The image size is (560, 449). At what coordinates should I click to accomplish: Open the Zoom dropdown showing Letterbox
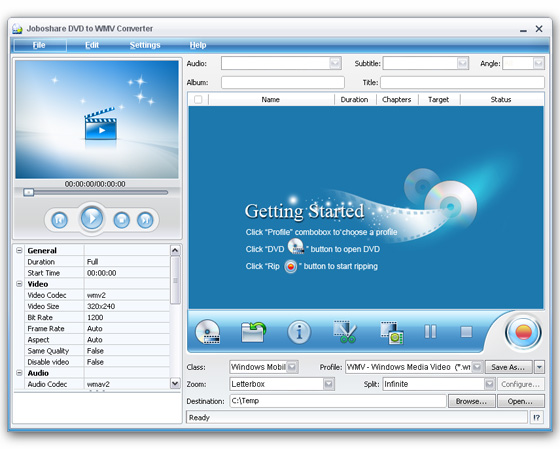[328, 384]
